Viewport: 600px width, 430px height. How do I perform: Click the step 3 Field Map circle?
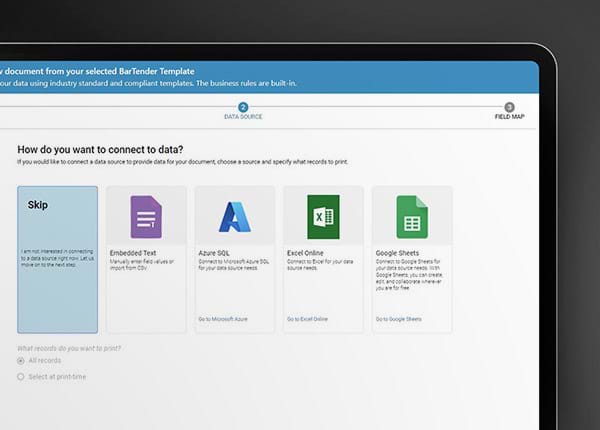click(x=509, y=106)
